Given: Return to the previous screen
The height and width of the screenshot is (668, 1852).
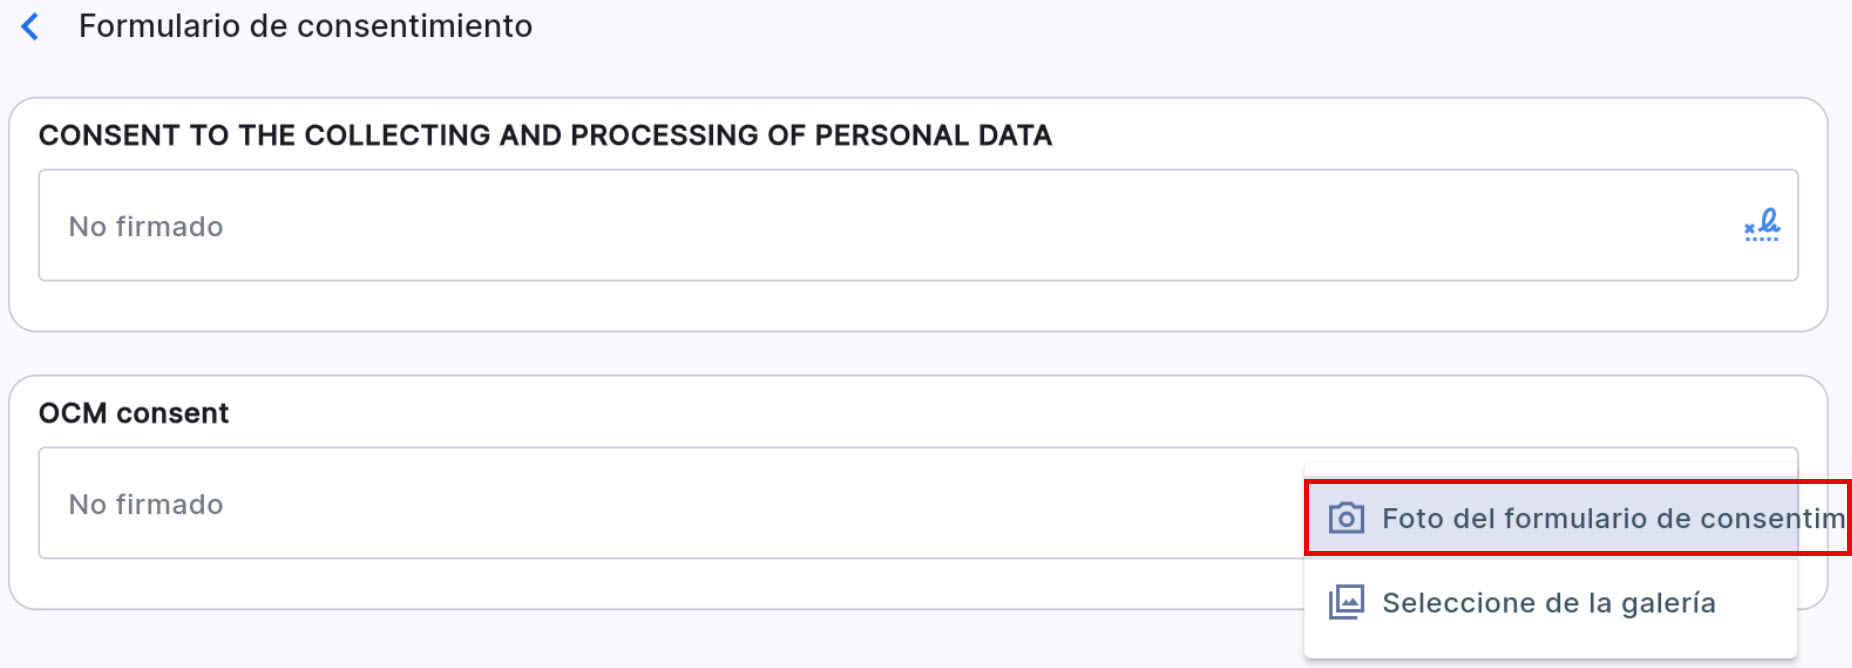Looking at the screenshot, I should (31, 27).
